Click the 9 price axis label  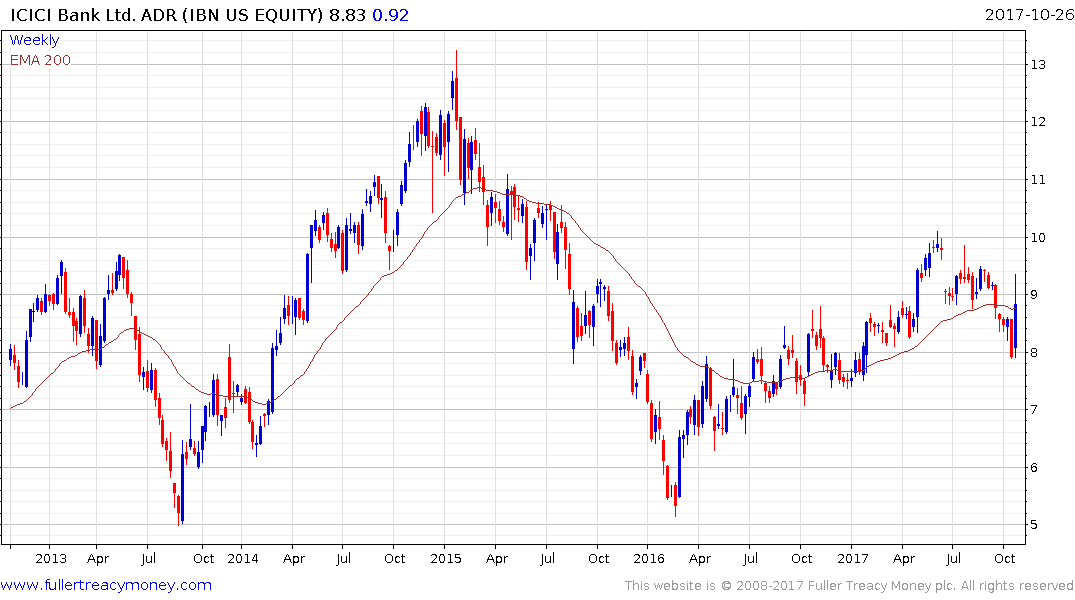tap(1034, 295)
